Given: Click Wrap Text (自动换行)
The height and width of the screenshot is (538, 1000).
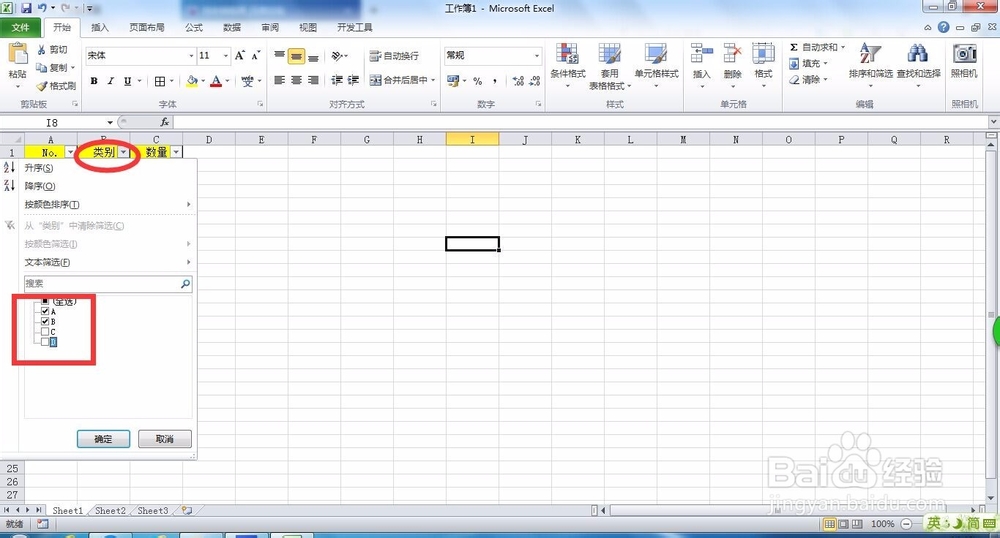Looking at the screenshot, I should click(x=394, y=56).
